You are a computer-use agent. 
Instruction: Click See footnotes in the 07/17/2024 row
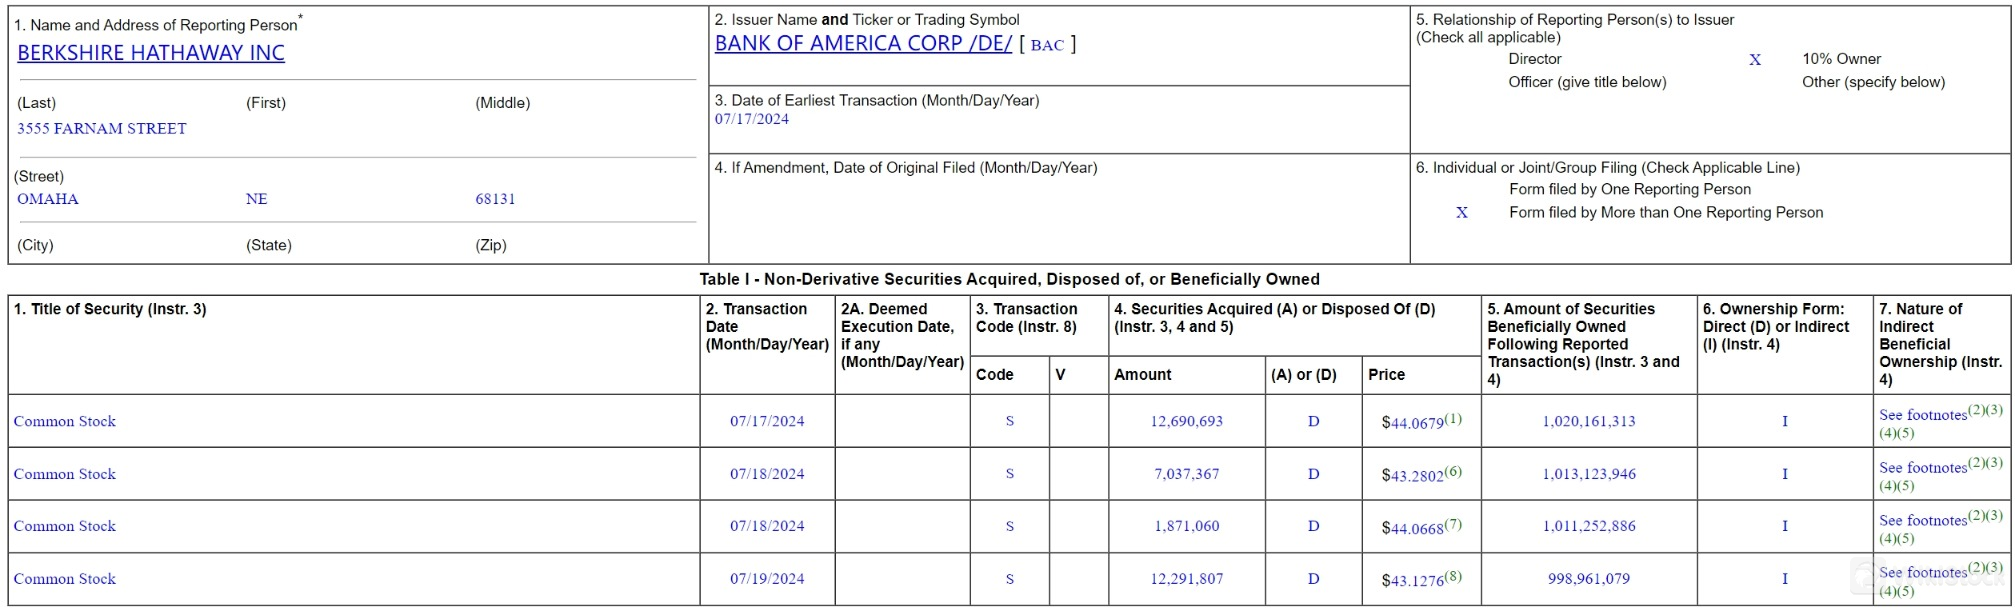click(1922, 415)
